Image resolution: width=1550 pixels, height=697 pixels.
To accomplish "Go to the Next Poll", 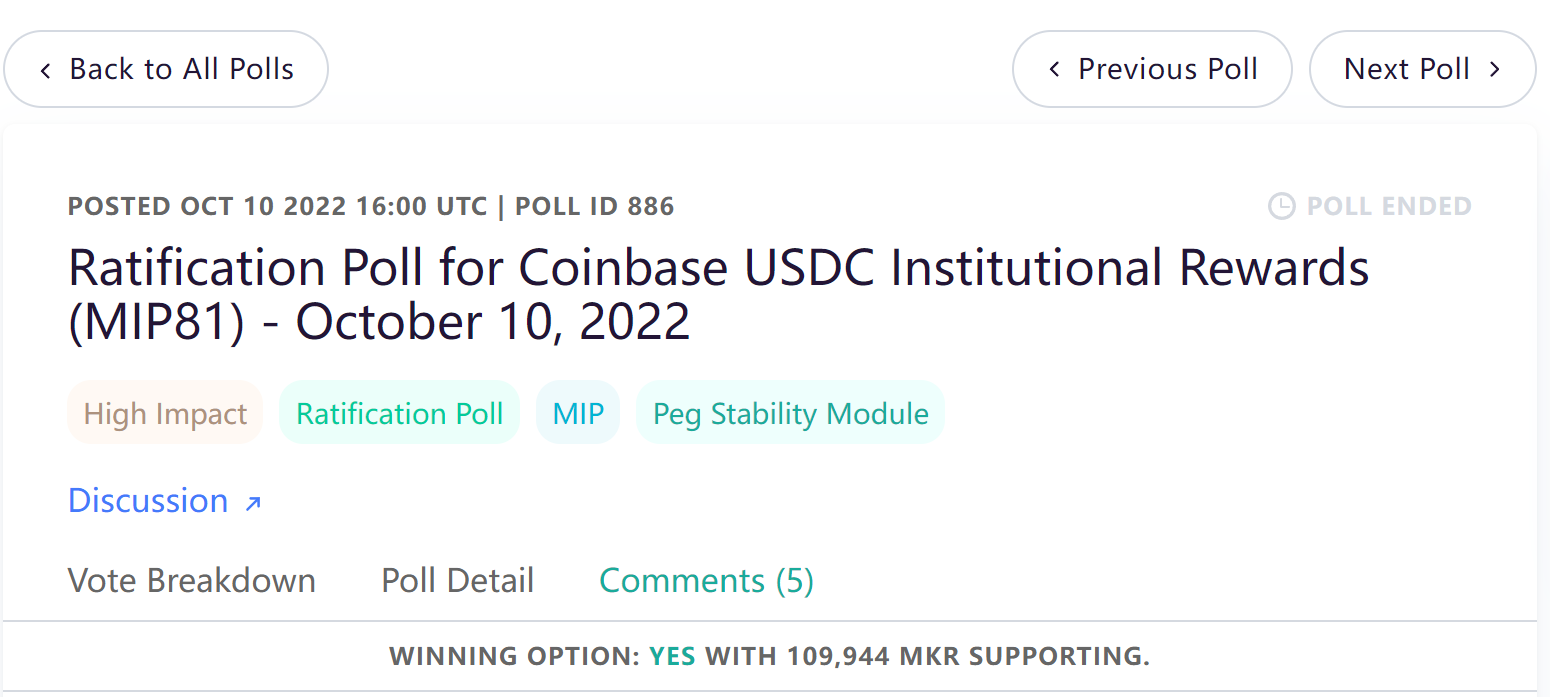I will click(1407, 69).
